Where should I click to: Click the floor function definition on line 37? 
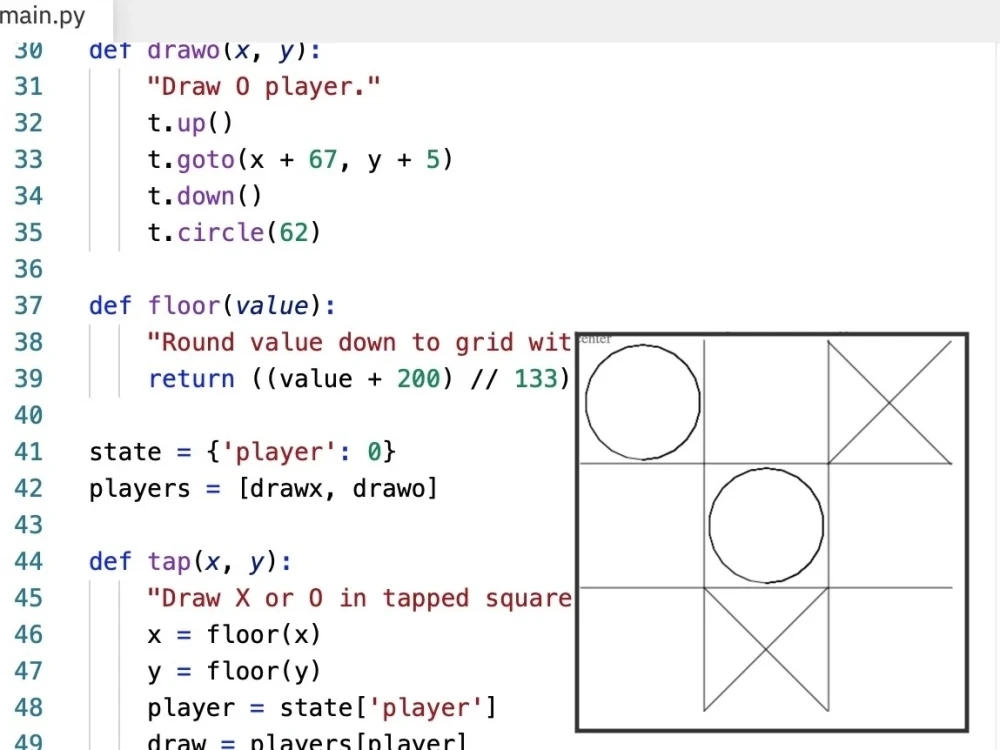coord(183,305)
